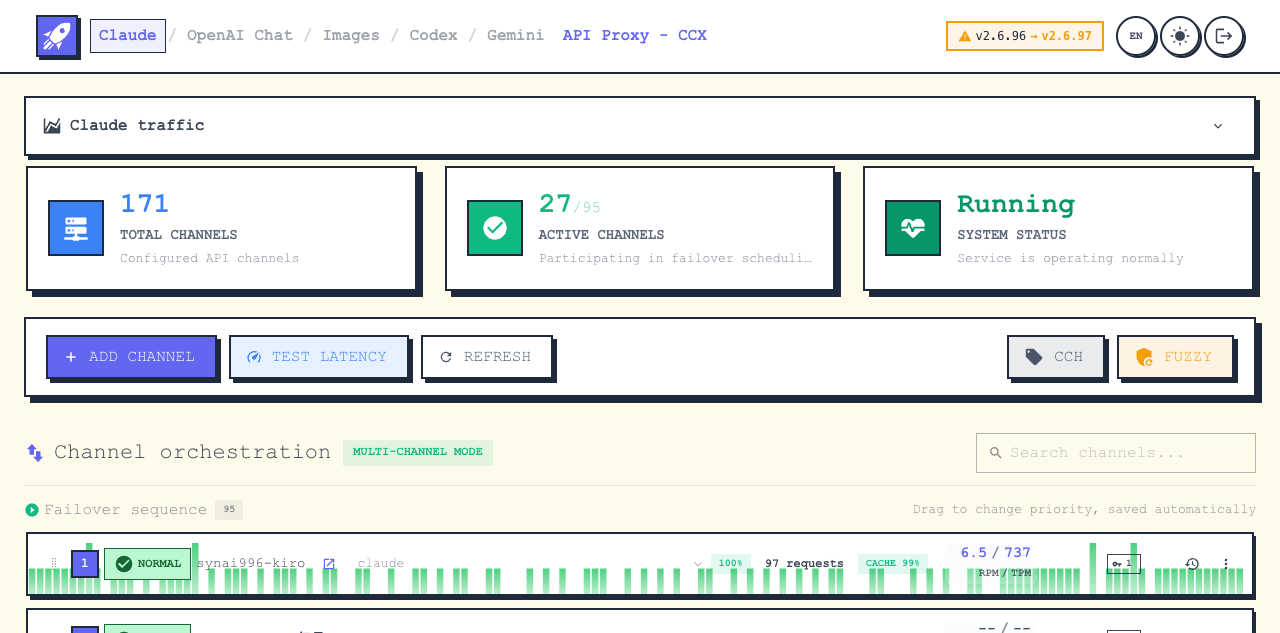Open the OpenAI Chat tab

pos(240,36)
